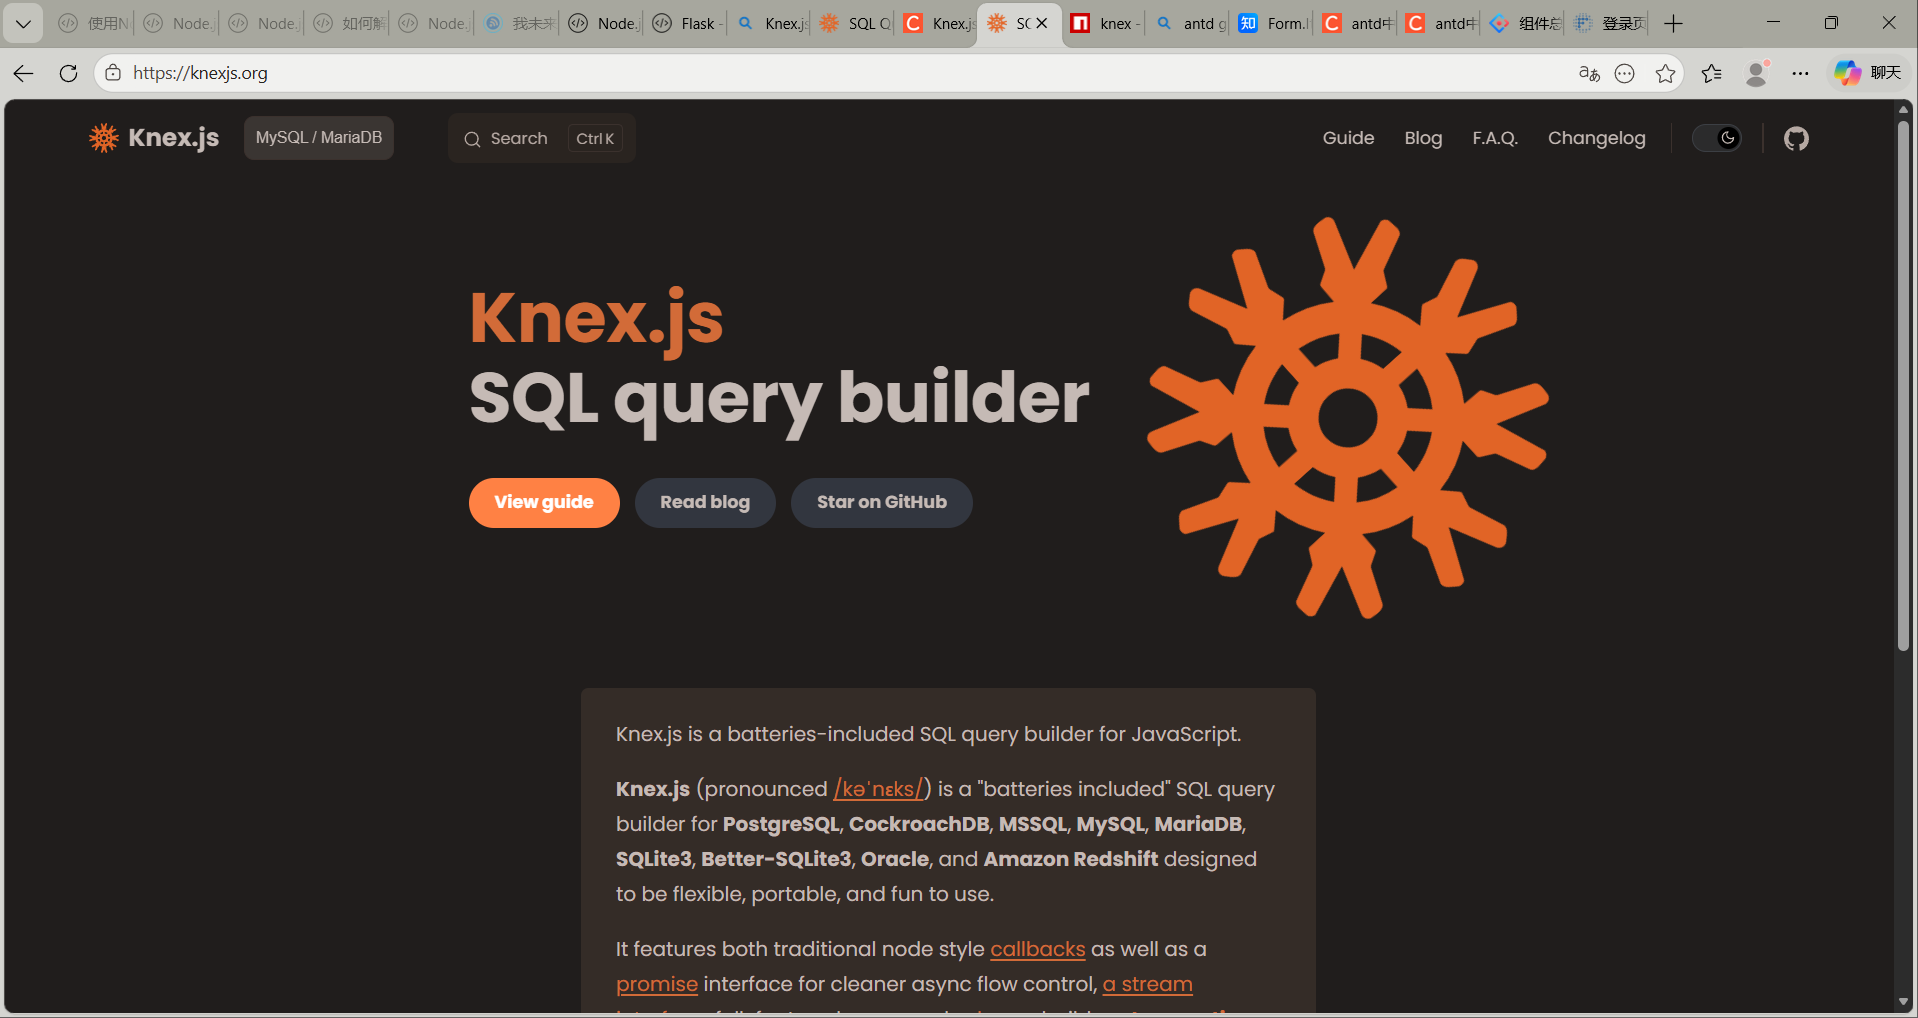Switch to the Form.I tab

click(x=1273, y=23)
